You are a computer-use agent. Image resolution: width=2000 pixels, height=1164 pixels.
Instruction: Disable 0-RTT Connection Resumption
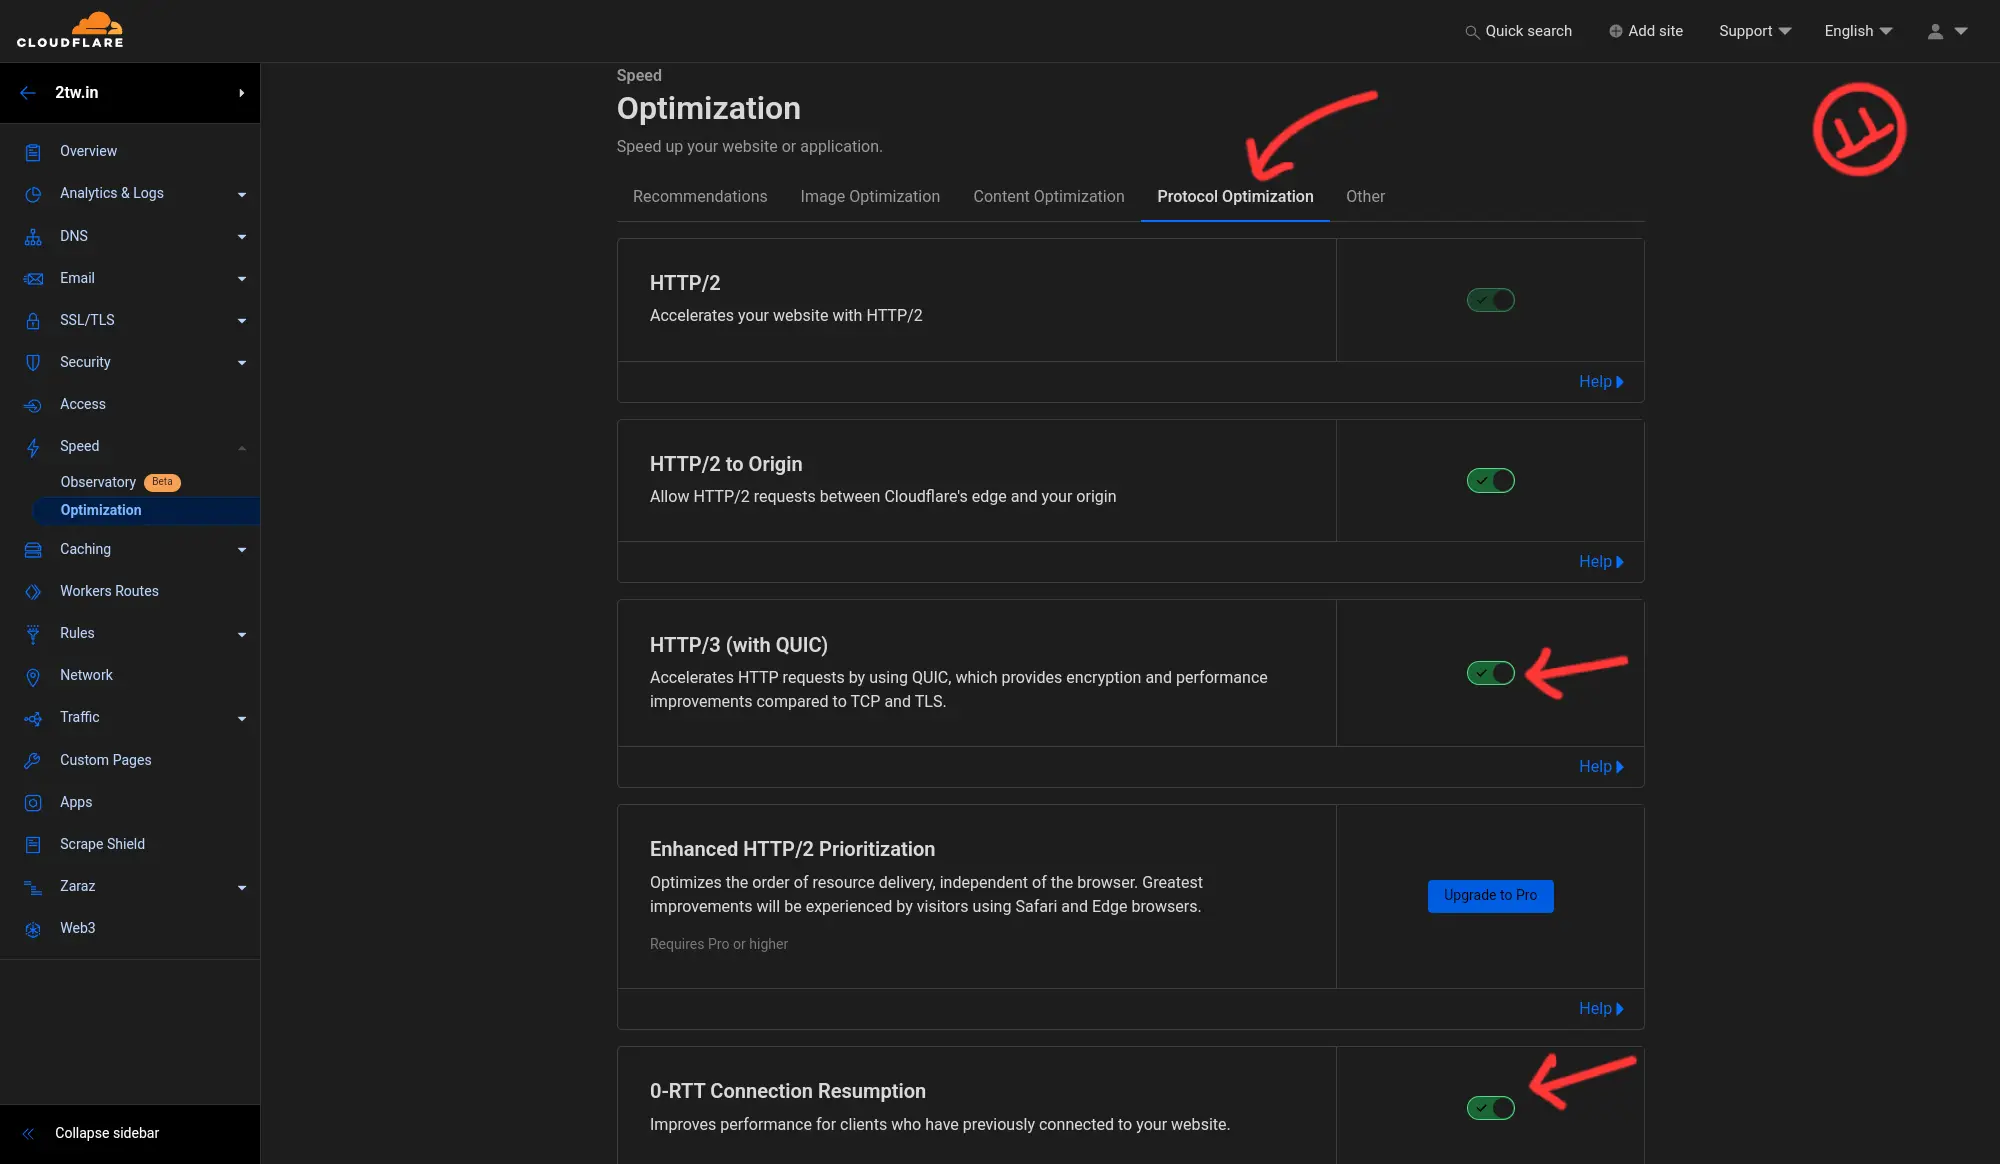pos(1490,1107)
